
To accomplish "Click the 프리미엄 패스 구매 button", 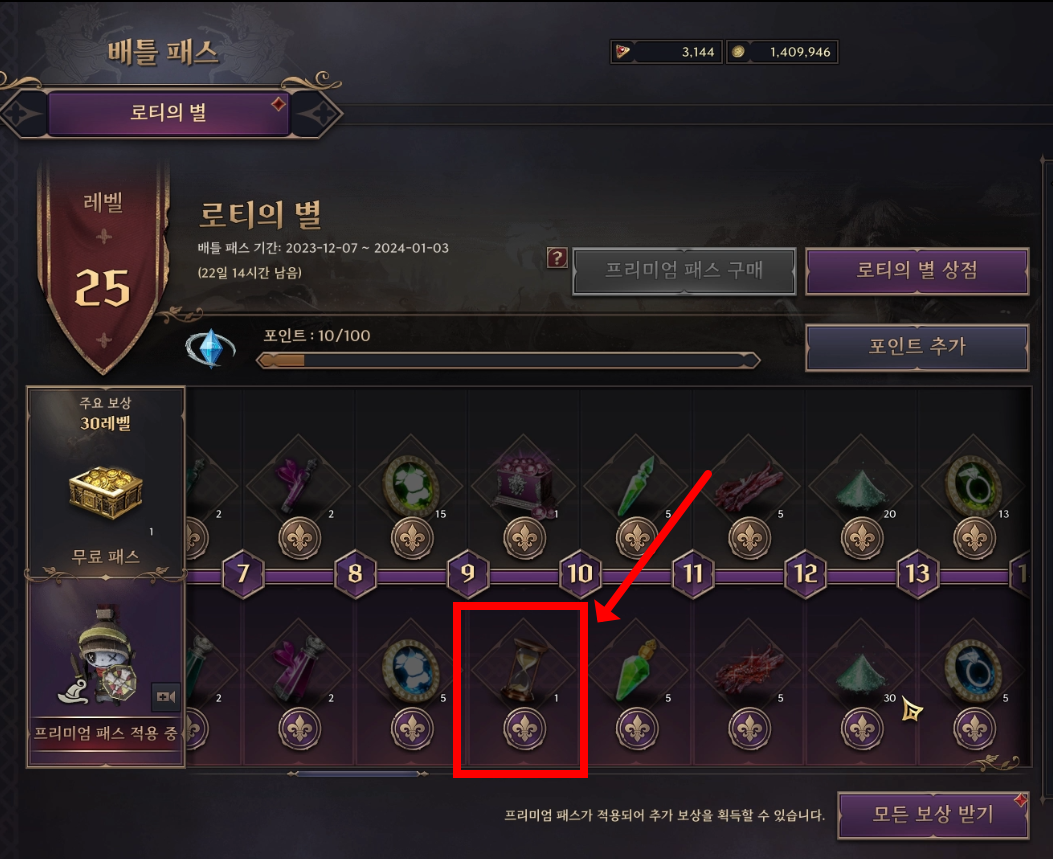I will pos(684,271).
